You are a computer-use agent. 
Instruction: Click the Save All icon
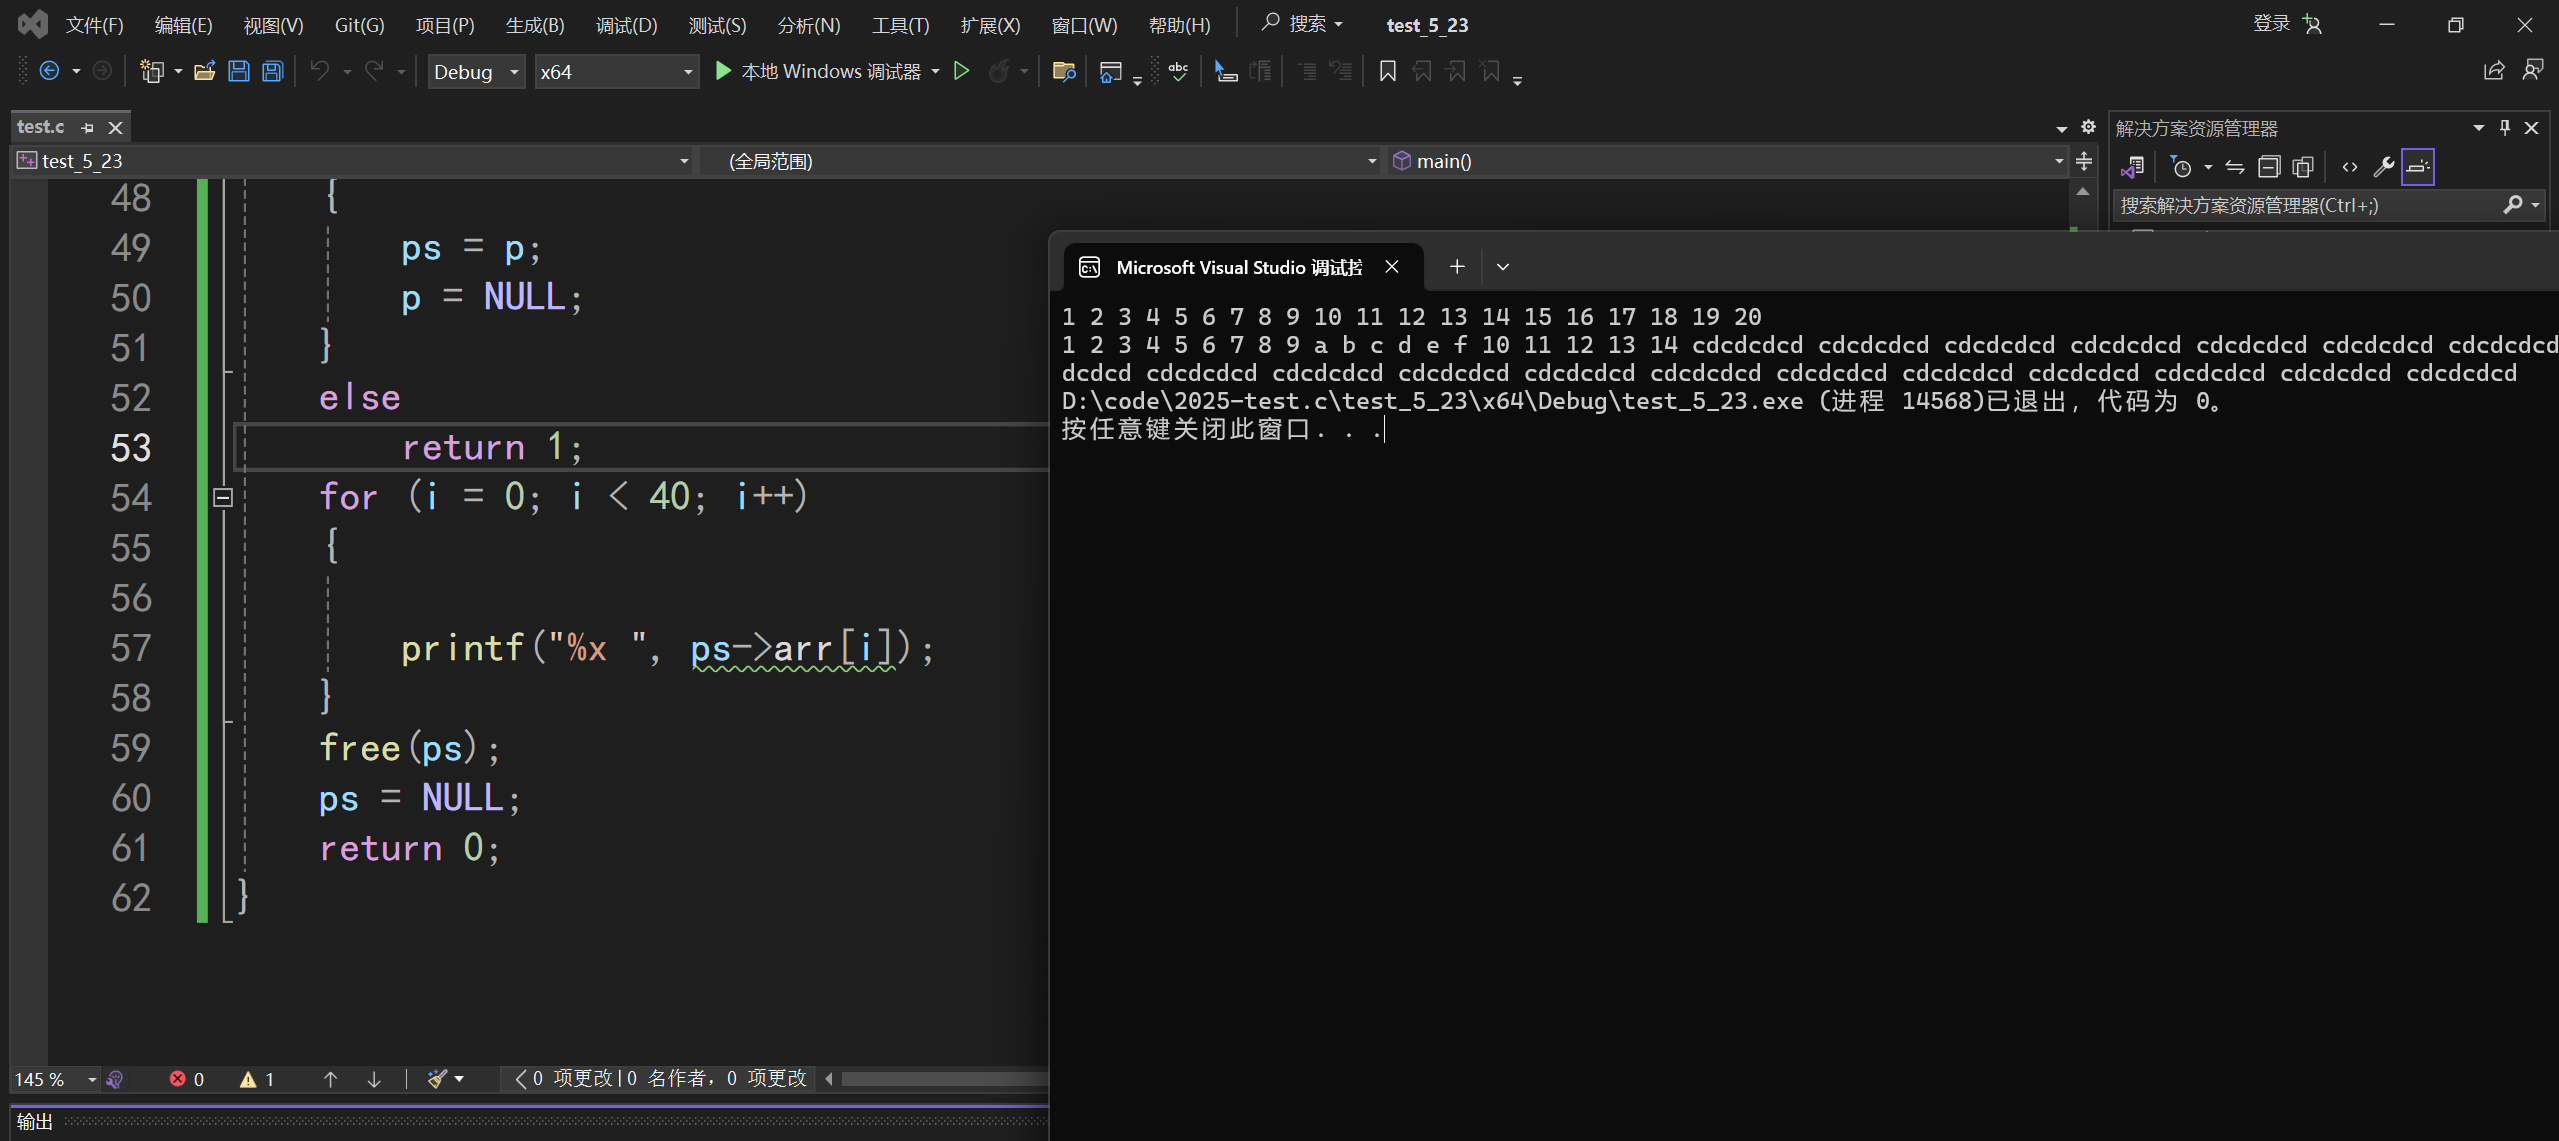pos(272,70)
